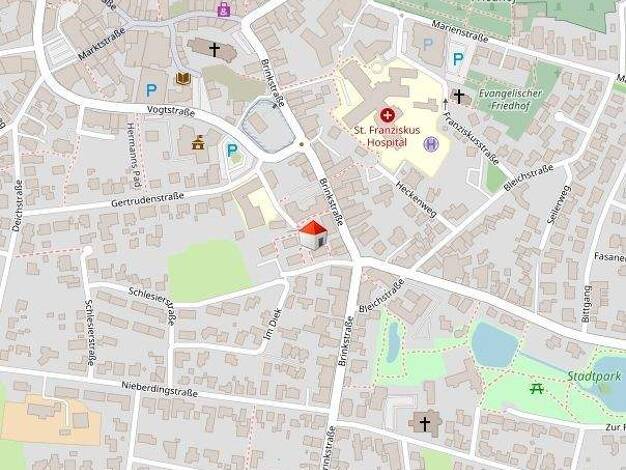Select the St. Franziskus Hospital red cross icon
The image size is (626, 470).
click(x=386, y=116)
